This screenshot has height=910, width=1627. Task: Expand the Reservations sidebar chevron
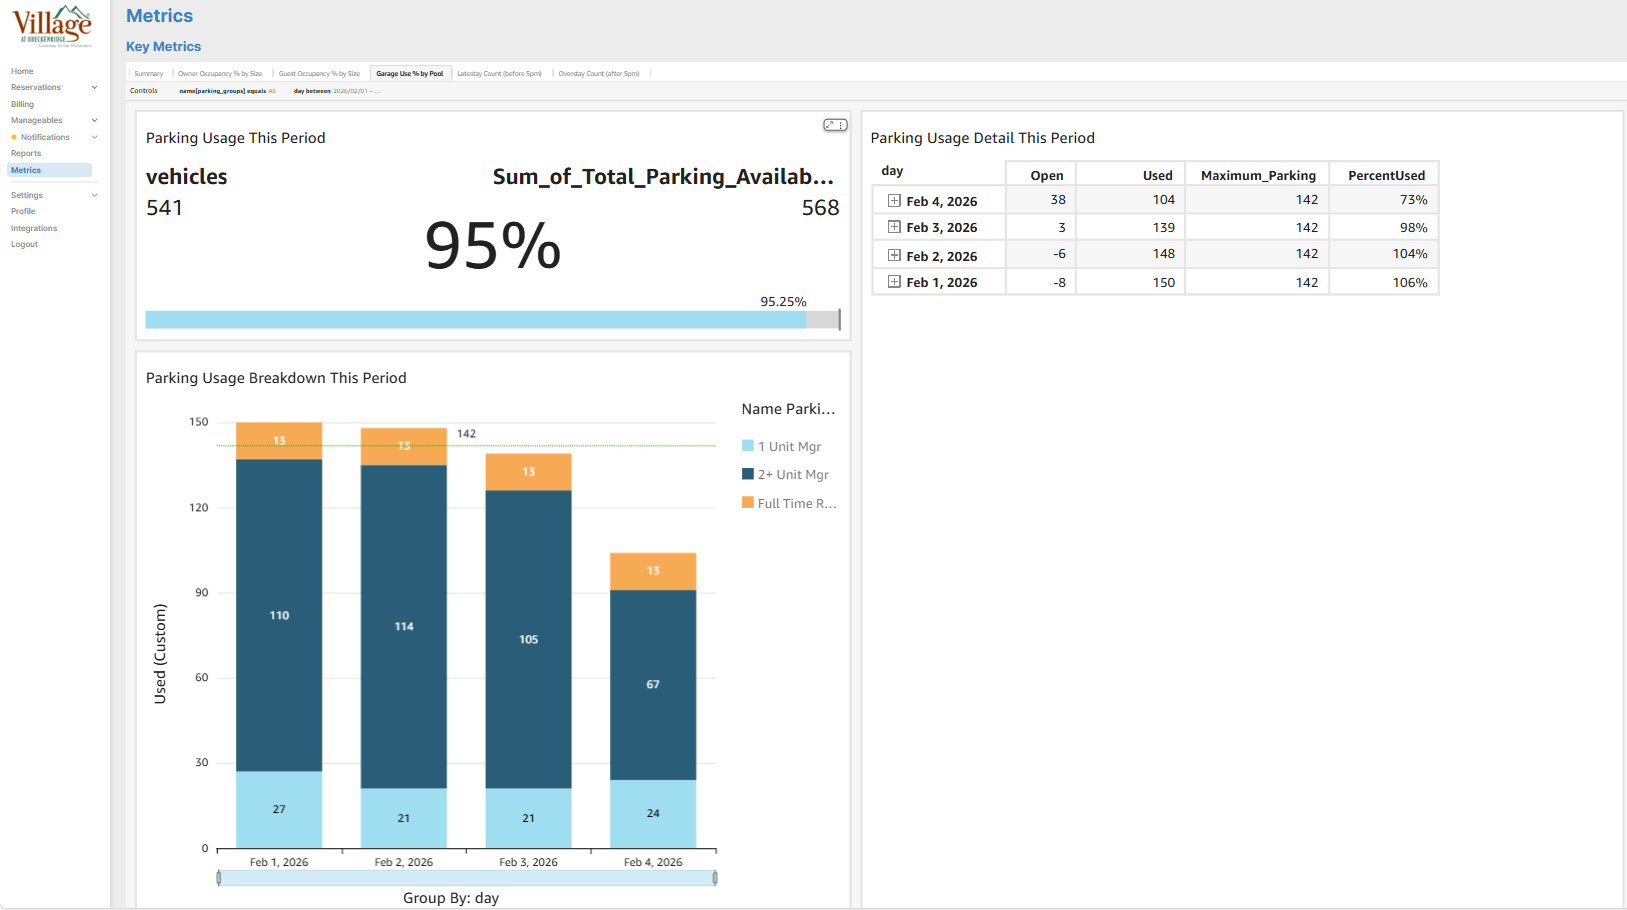click(95, 88)
